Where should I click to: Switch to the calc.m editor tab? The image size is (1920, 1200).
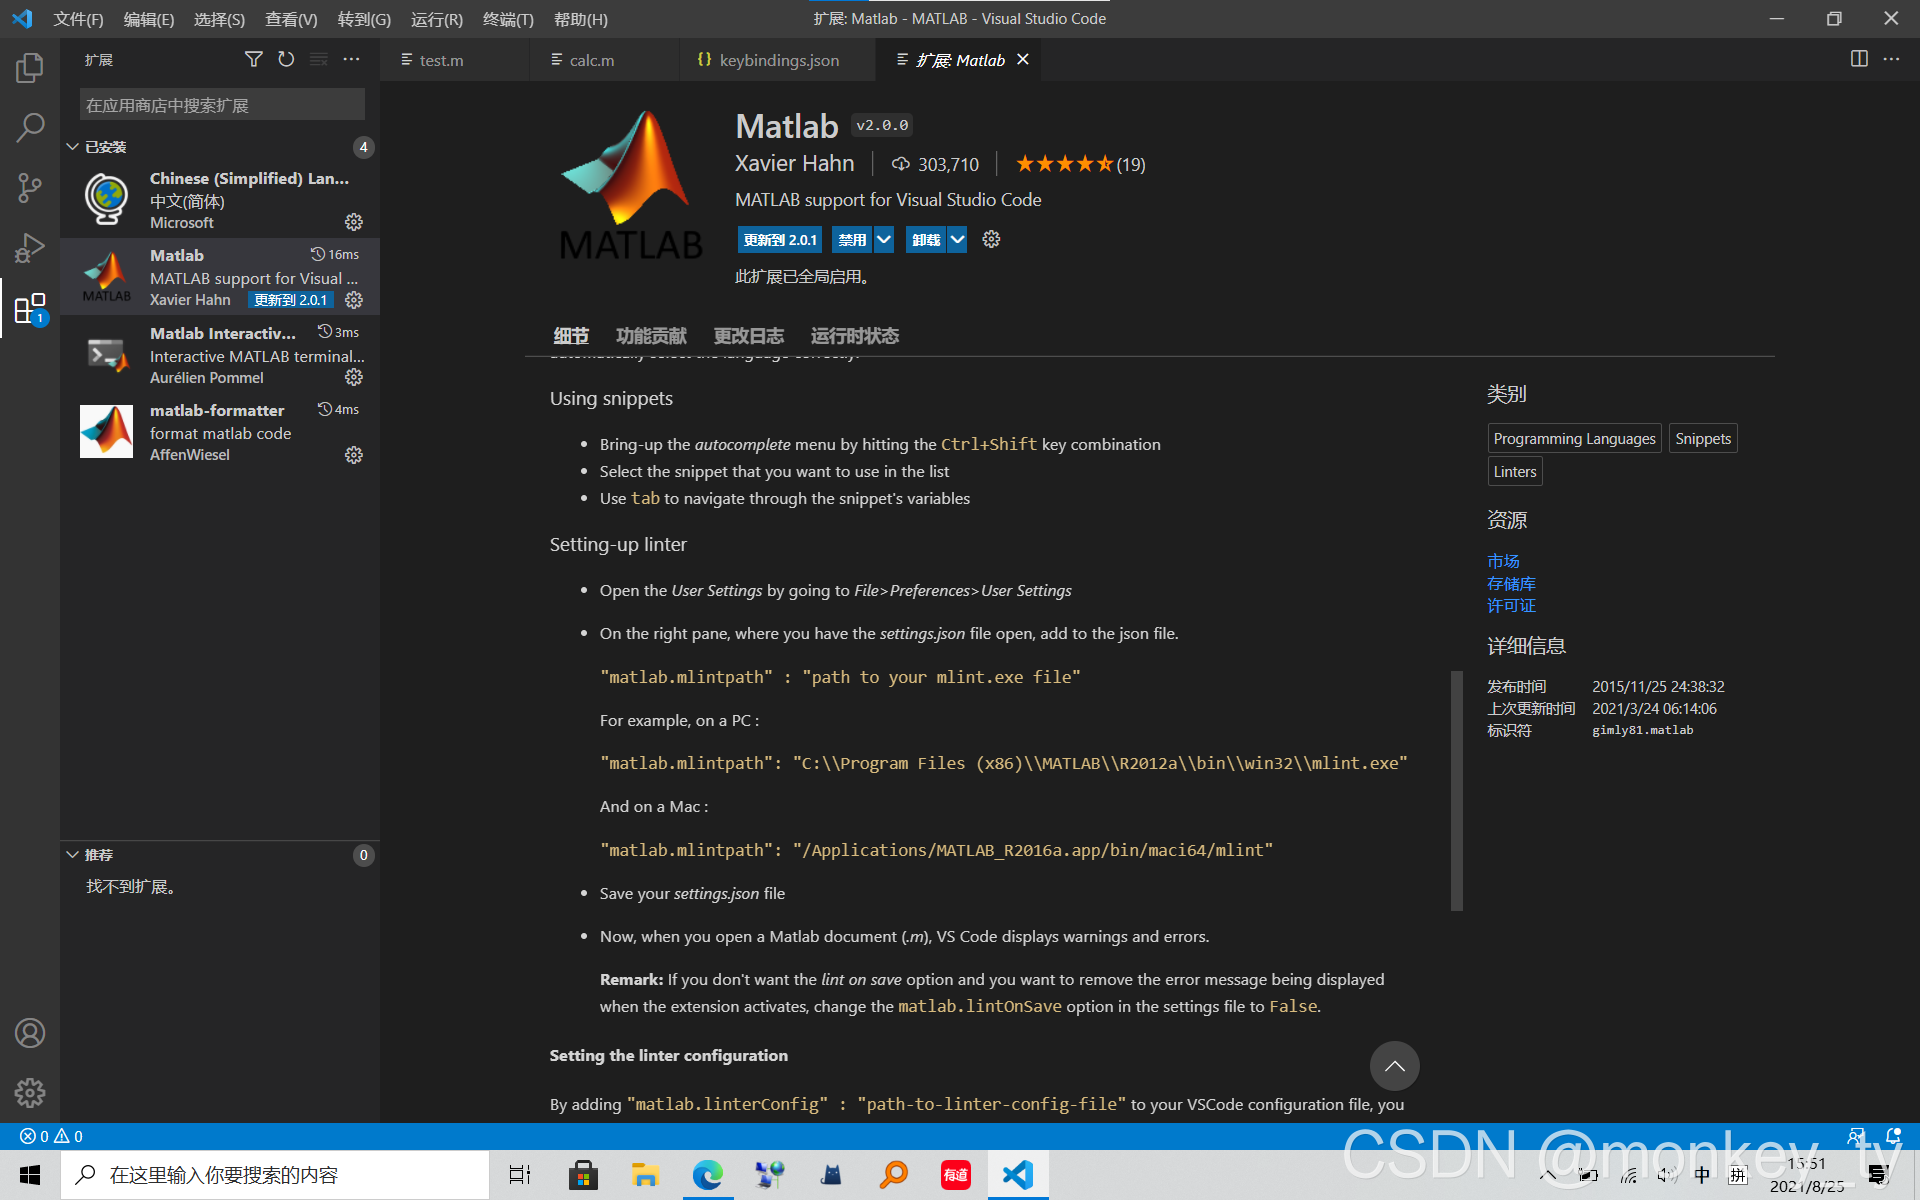[x=592, y=60]
